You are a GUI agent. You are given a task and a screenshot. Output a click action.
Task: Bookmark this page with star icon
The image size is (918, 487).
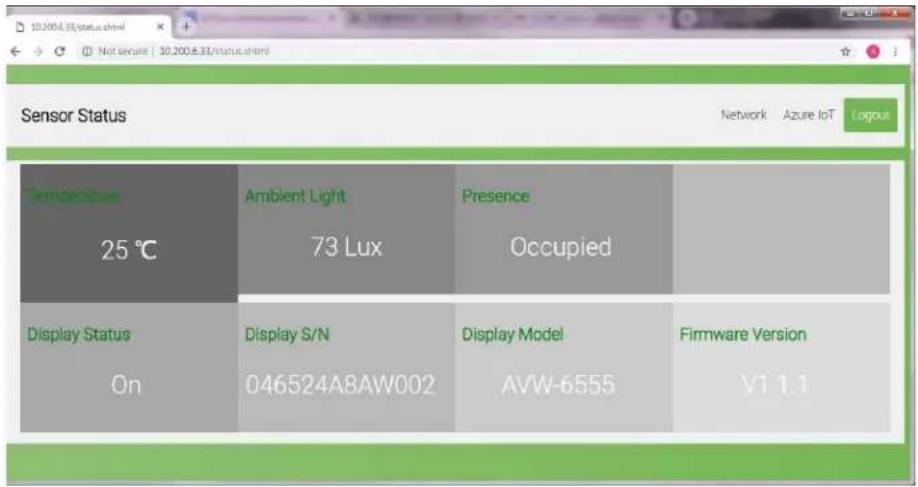pos(845,52)
